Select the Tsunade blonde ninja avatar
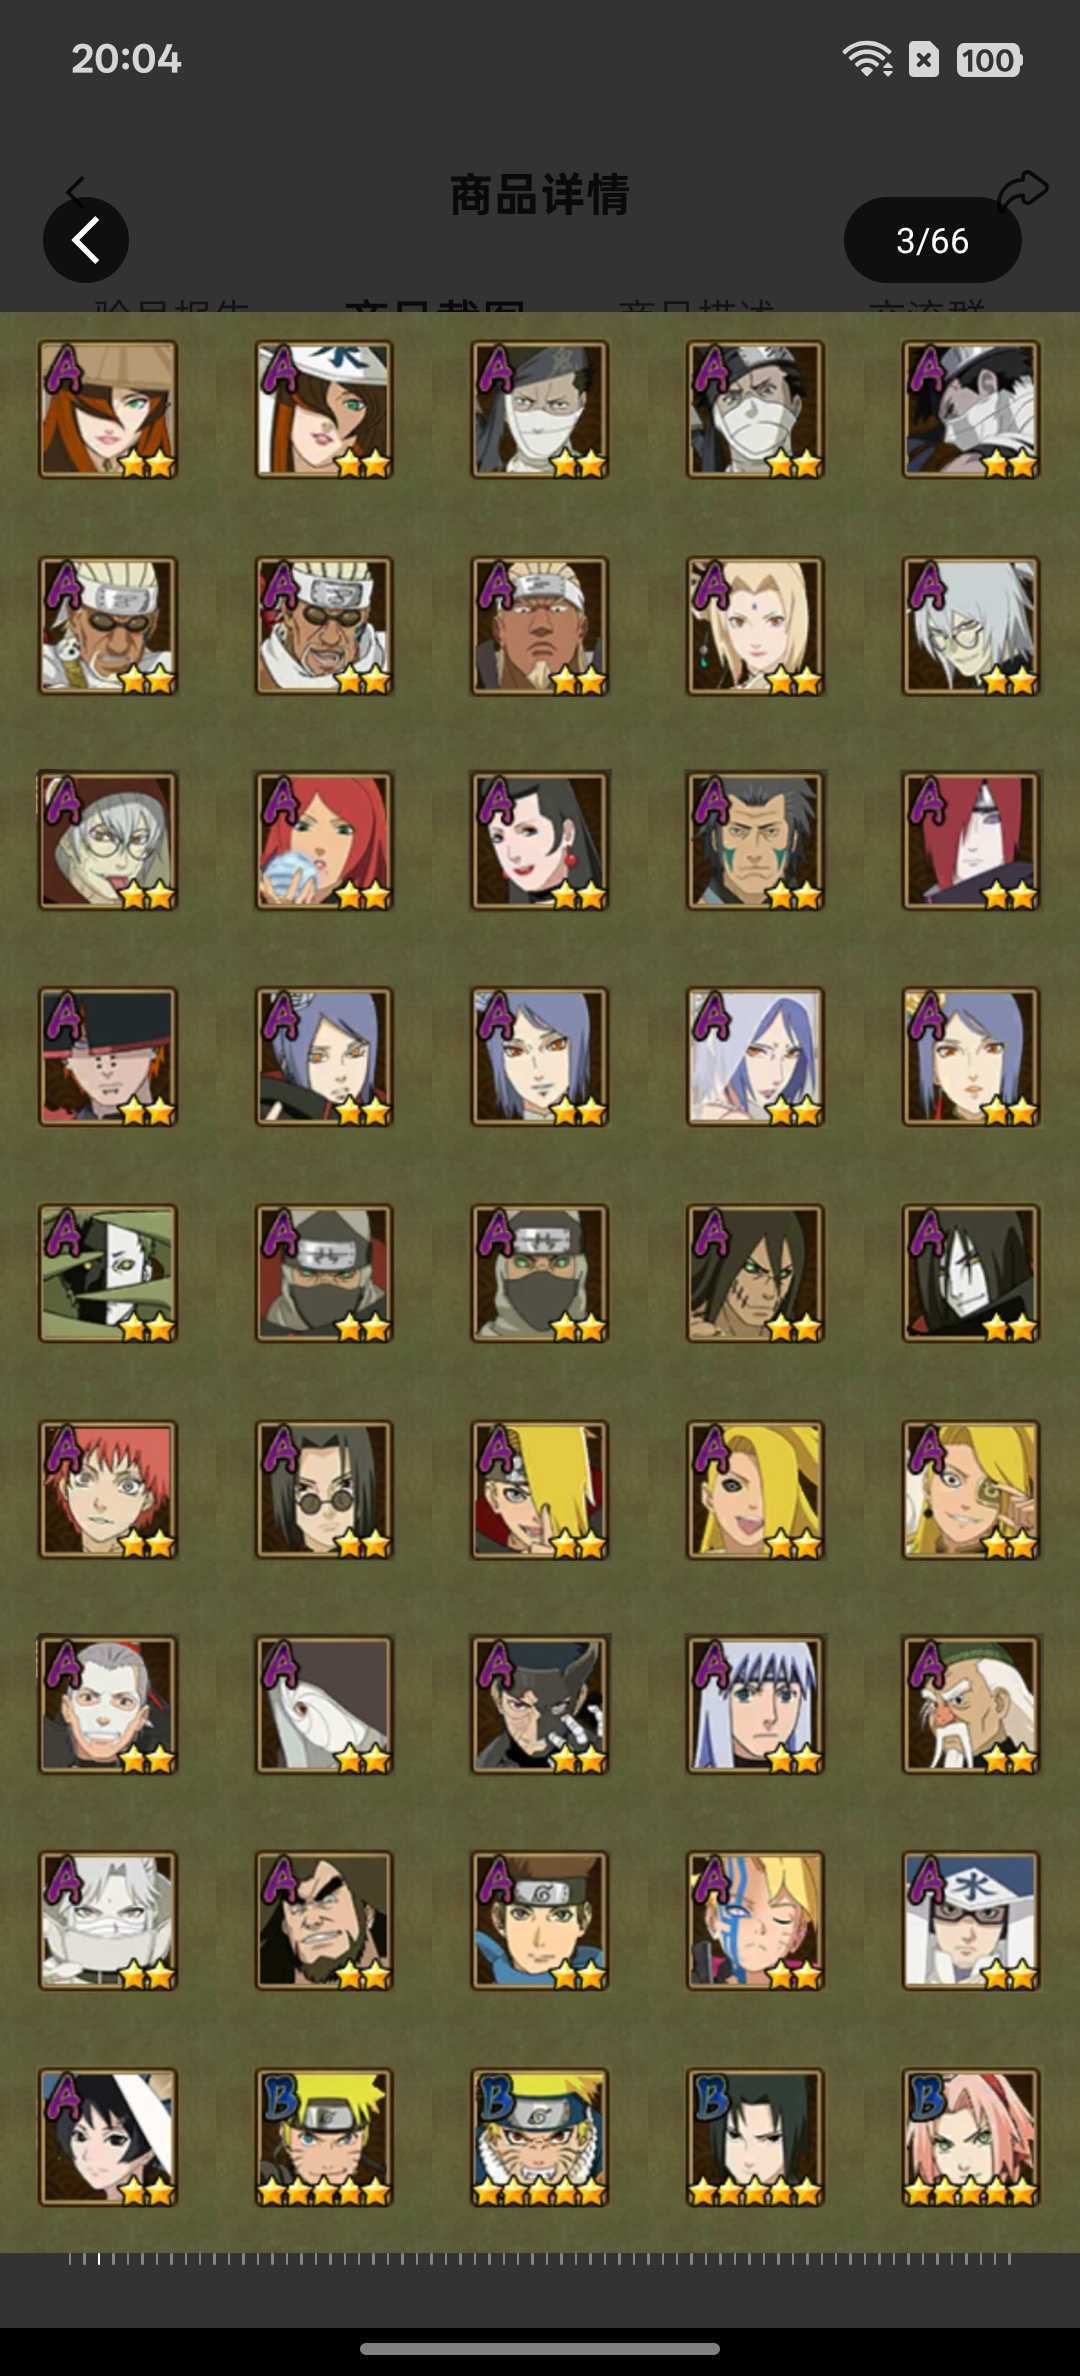The width and height of the screenshot is (1080, 2376). (x=755, y=626)
